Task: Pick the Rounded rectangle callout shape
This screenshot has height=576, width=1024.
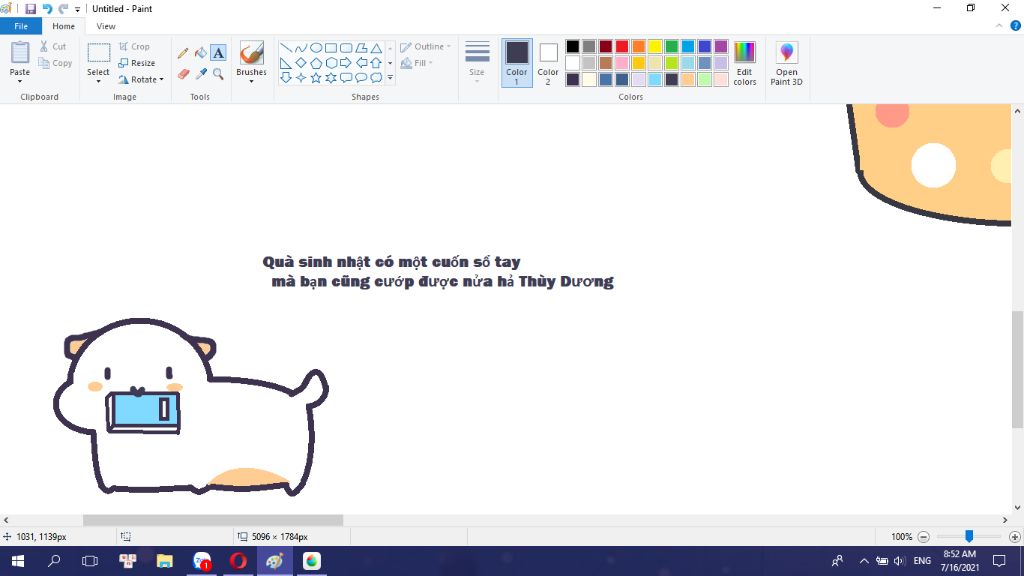Action: (346, 78)
